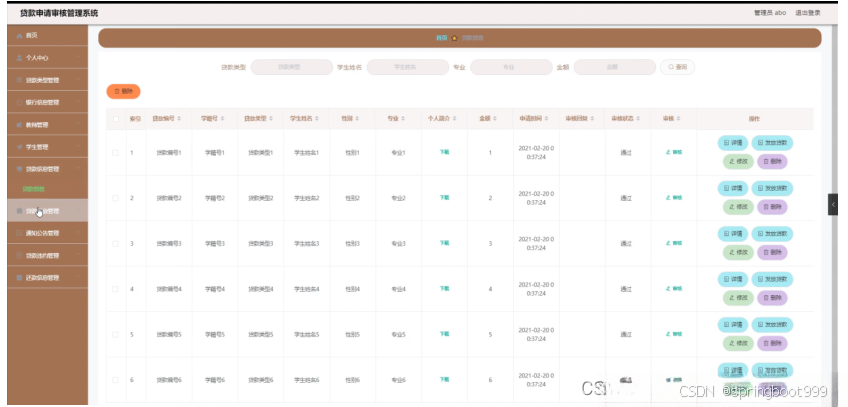Check the checkbox for row 3

(x=115, y=244)
